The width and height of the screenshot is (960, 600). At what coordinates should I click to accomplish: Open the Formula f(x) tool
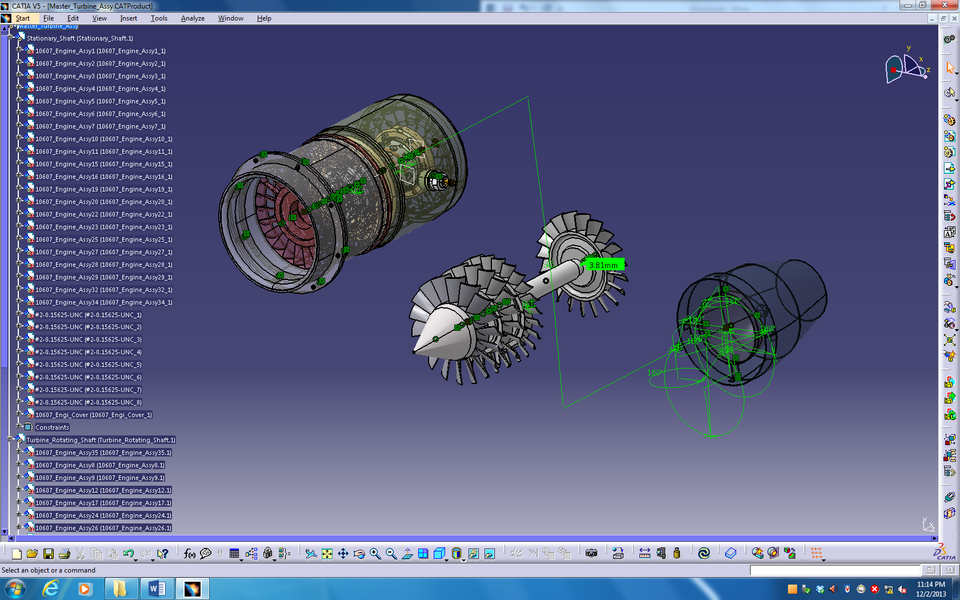(190, 551)
